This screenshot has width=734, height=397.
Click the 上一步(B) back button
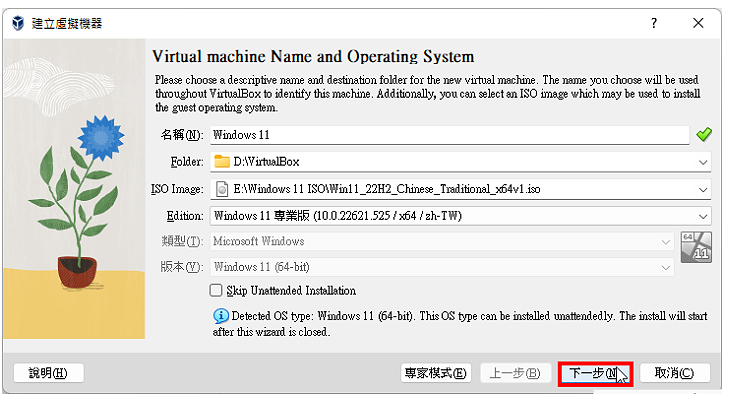(515, 373)
